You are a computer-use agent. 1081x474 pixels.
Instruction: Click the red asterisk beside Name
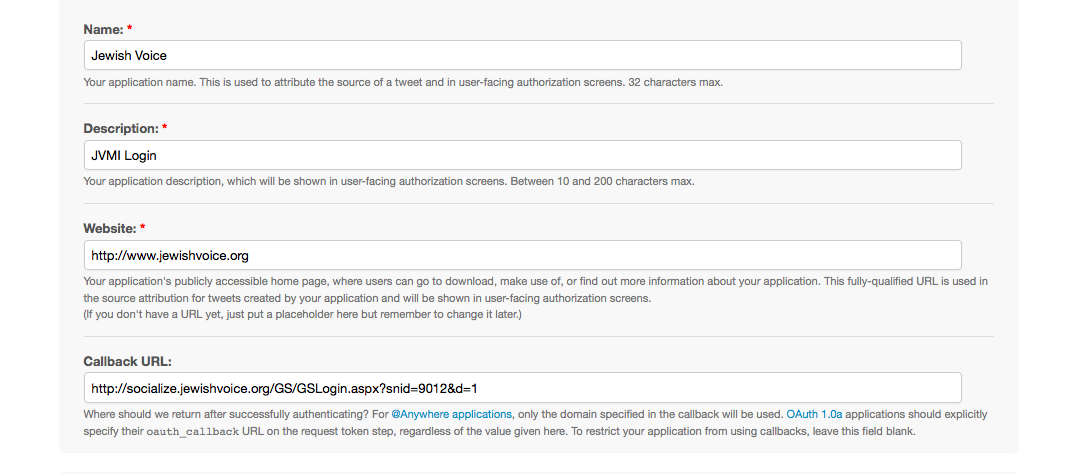(x=130, y=28)
